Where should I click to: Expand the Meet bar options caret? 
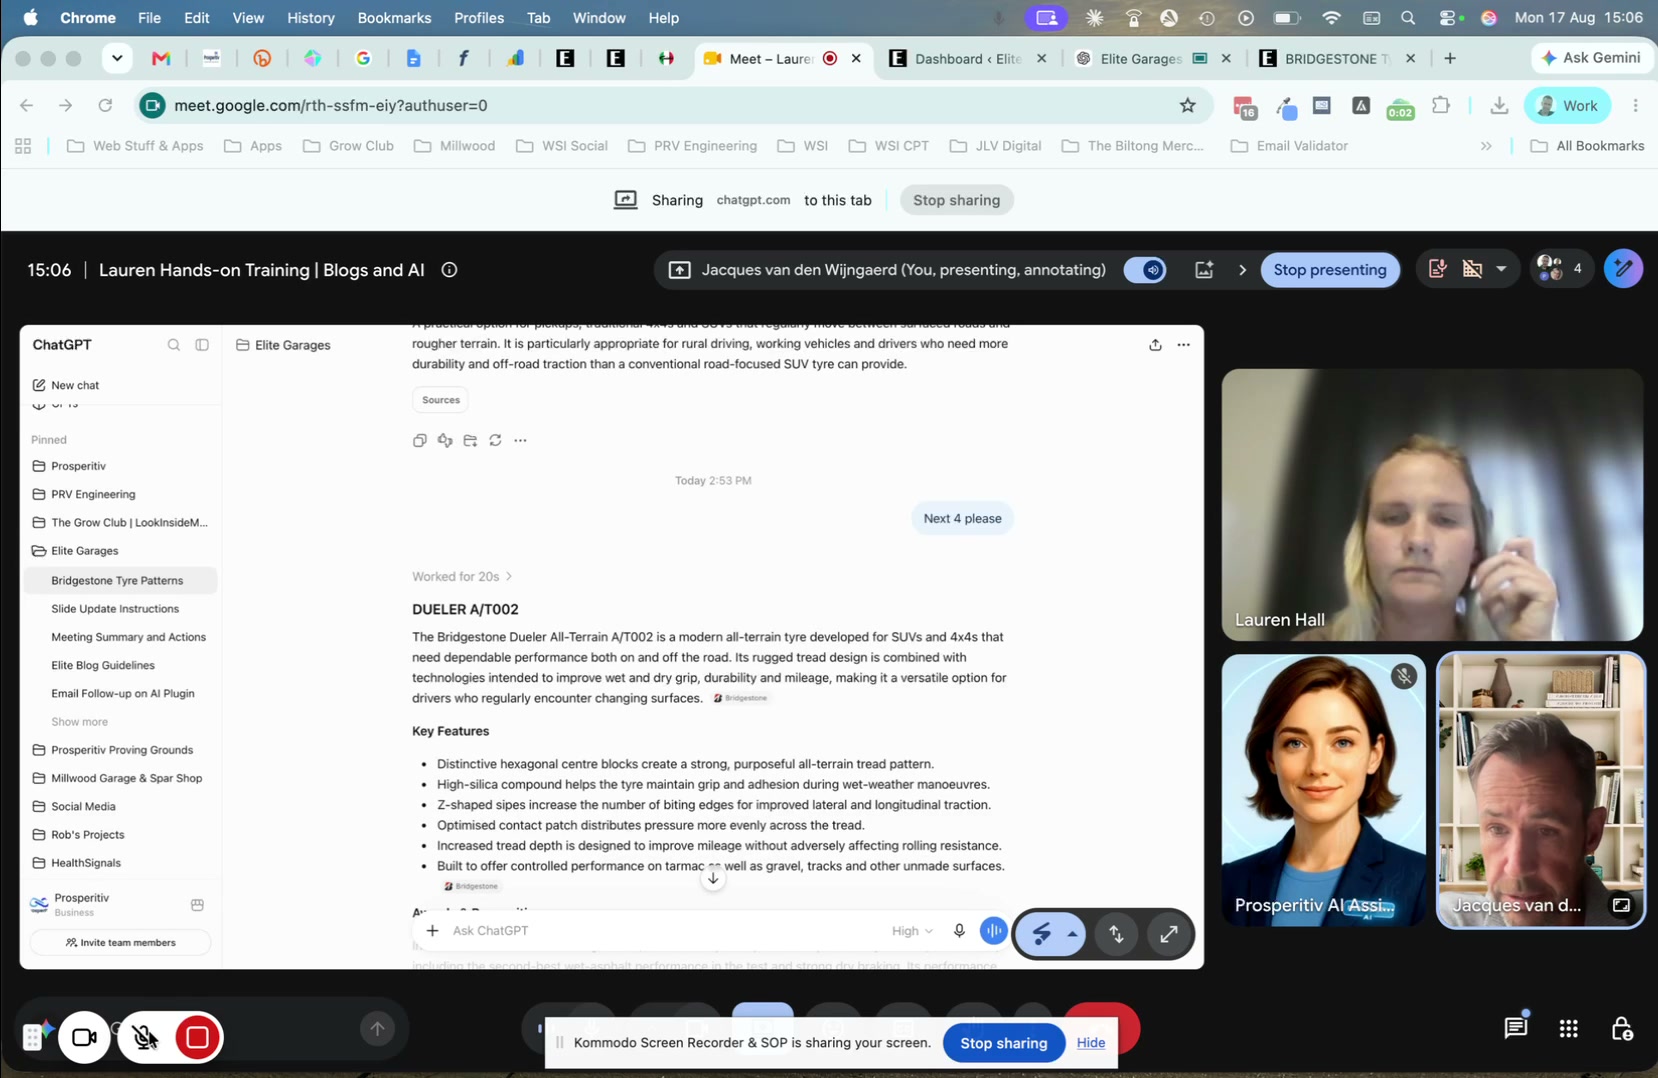pos(1501,269)
